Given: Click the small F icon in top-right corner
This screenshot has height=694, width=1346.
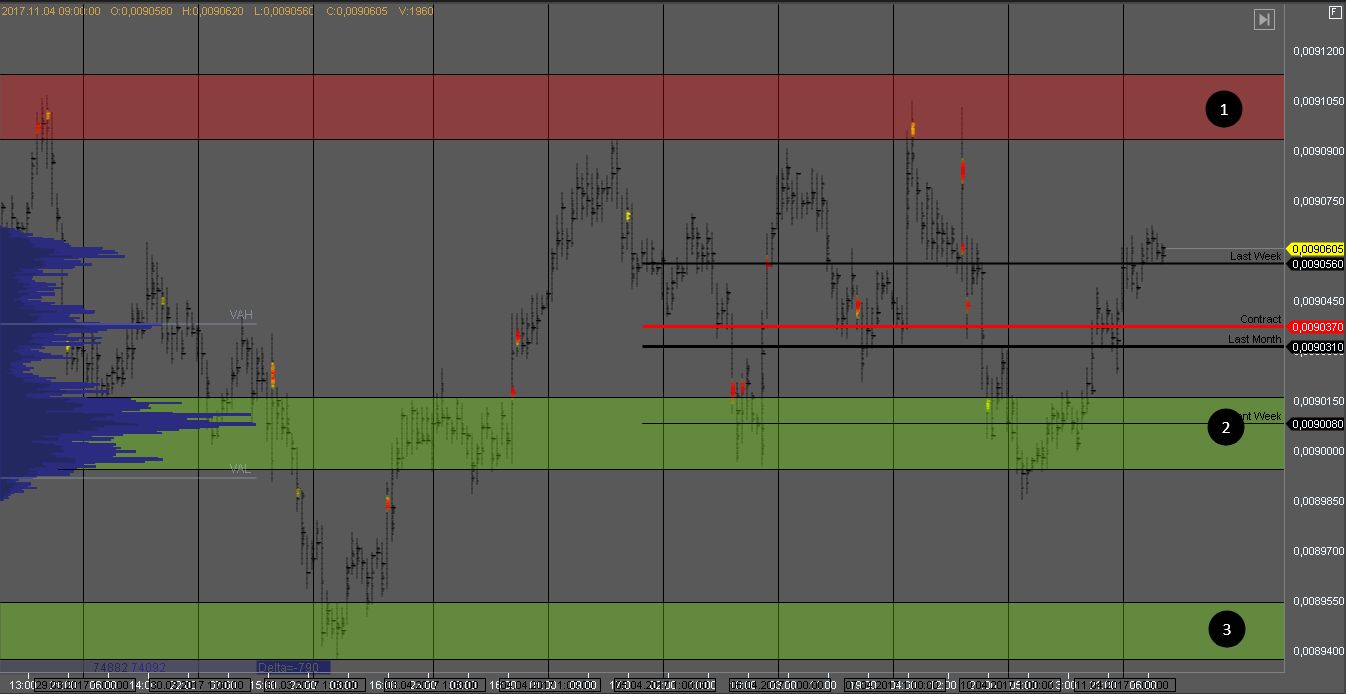Looking at the screenshot, I should 1335,12.
